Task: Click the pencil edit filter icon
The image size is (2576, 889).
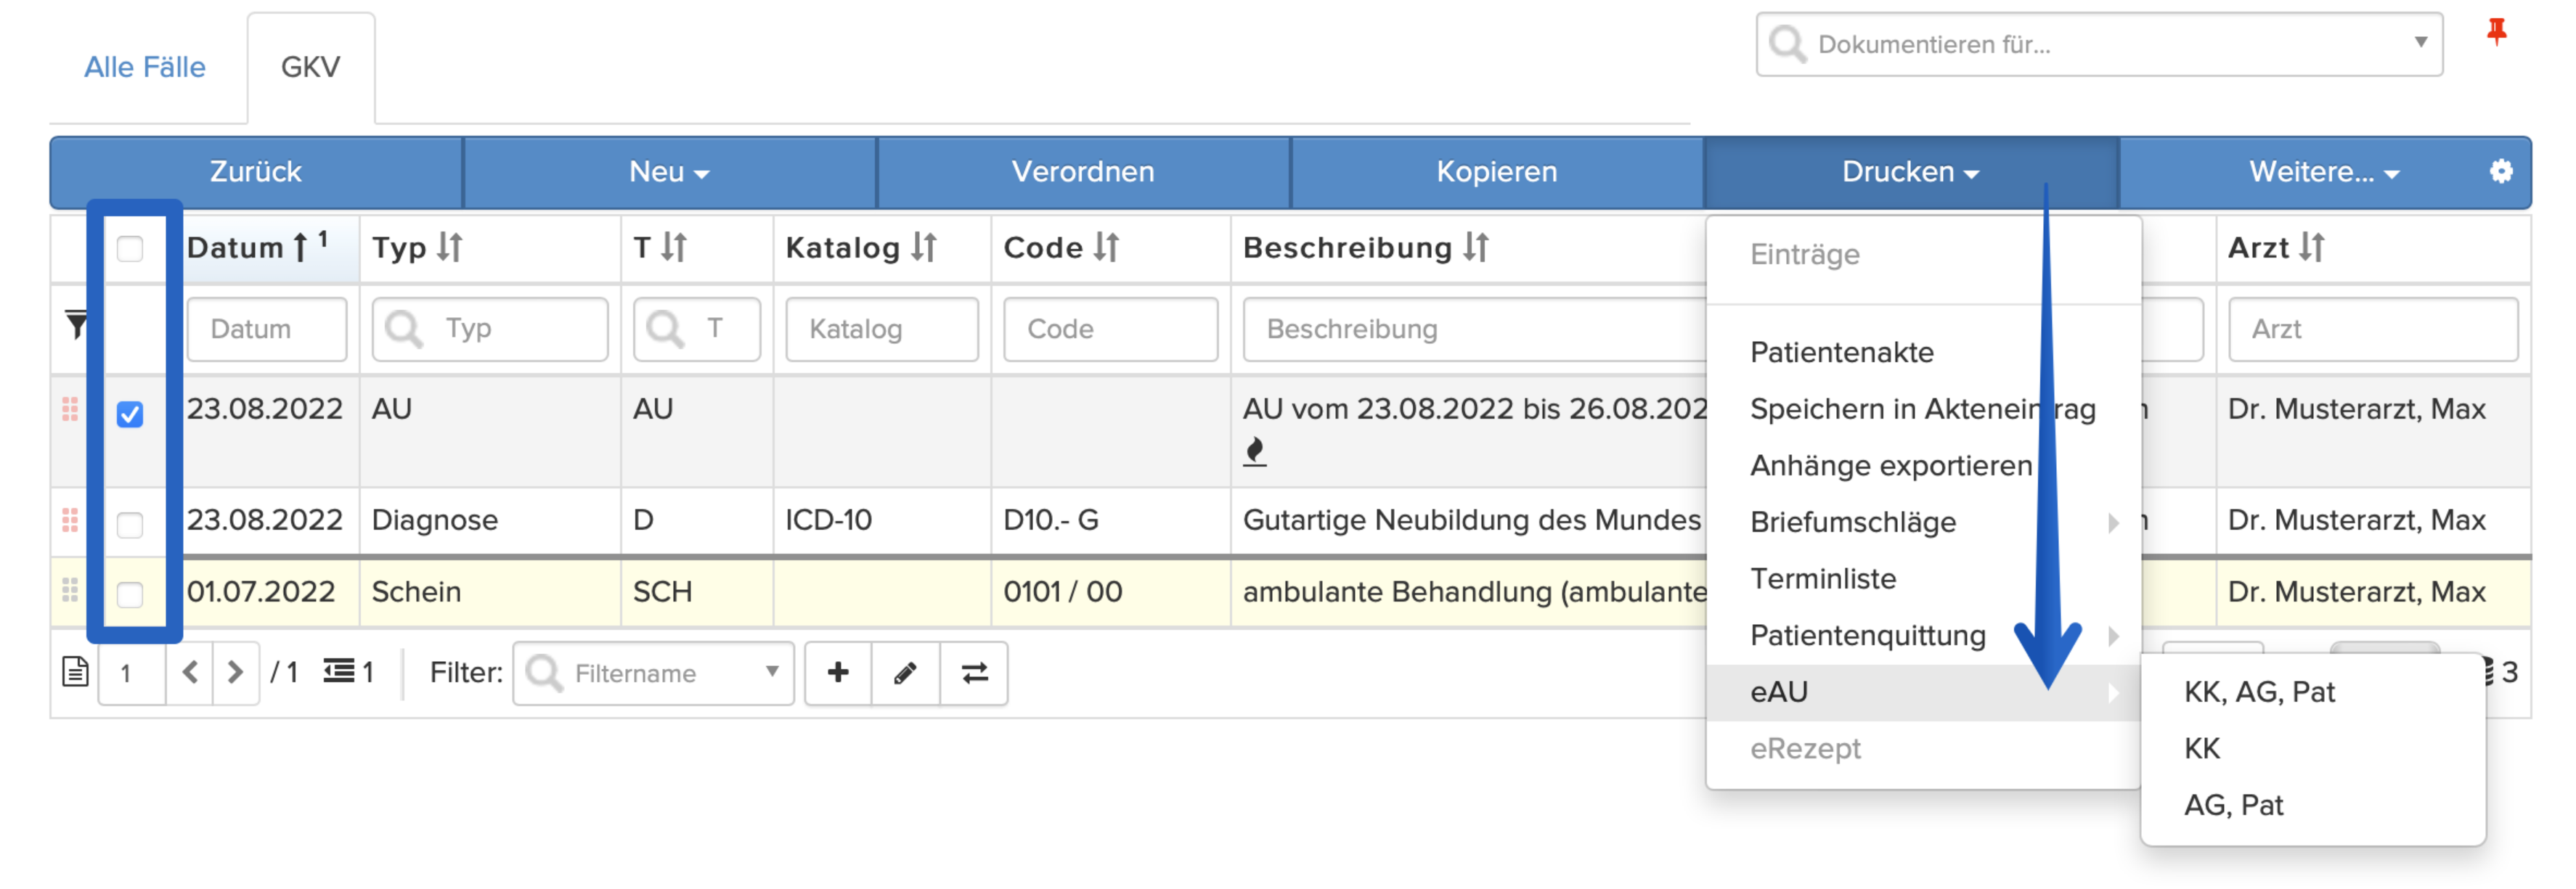Action: pyautogui.click(x=906, y=673)
